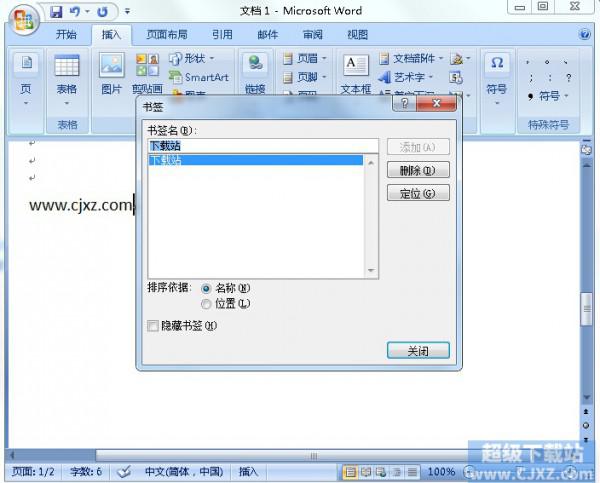
Task: Click the 书签名 text input field
Action: coord(263,146)
